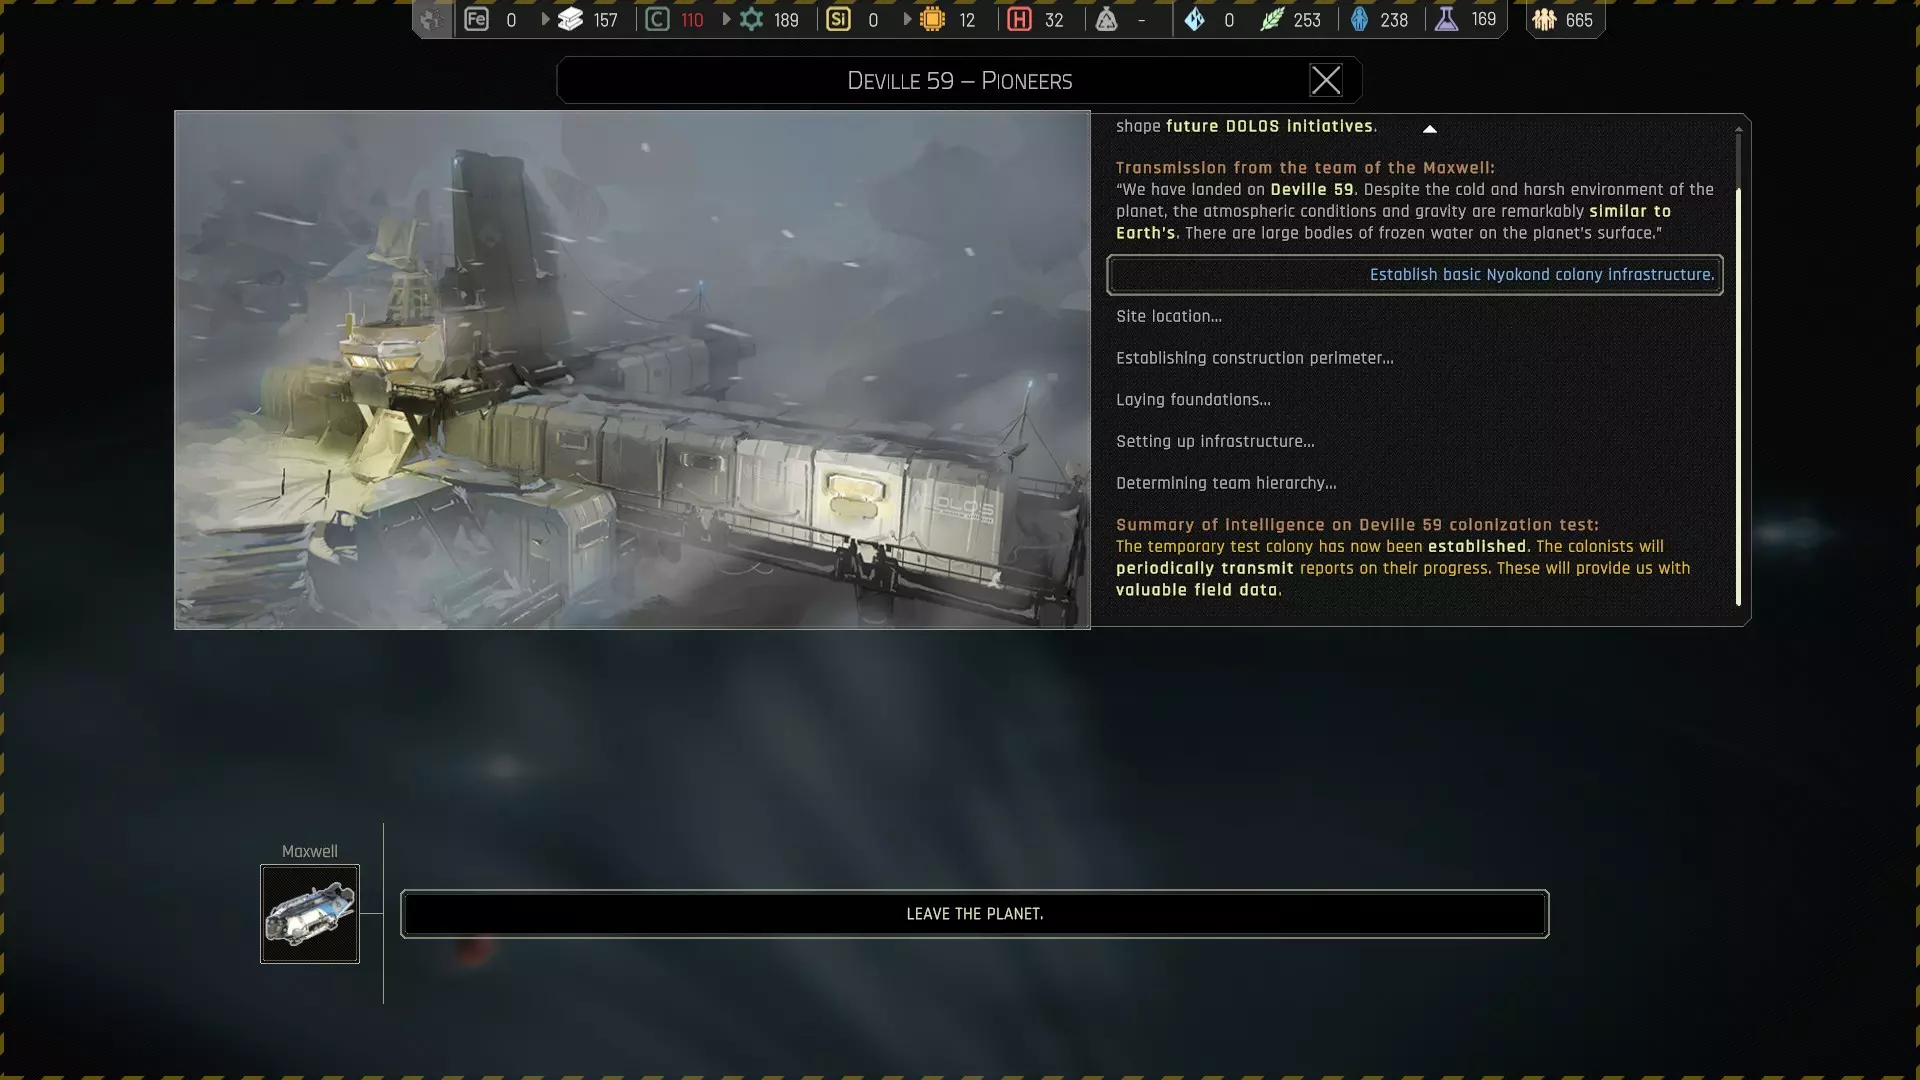Click the H hydrogen resource icon
Image resolution: width=1920 pixels, height=1080 pixels.
pos(1019,19)
